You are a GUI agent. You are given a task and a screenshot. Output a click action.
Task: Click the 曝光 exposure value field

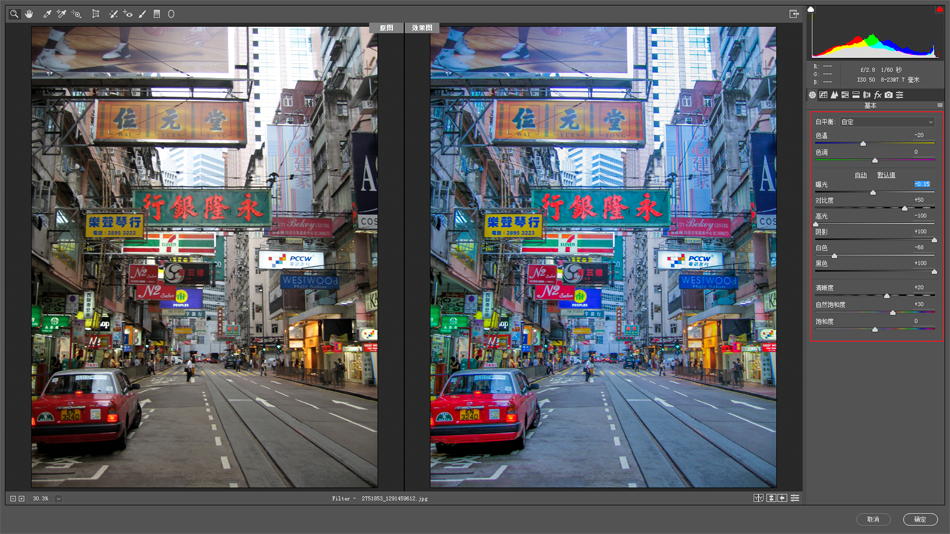tap(922, 184)
